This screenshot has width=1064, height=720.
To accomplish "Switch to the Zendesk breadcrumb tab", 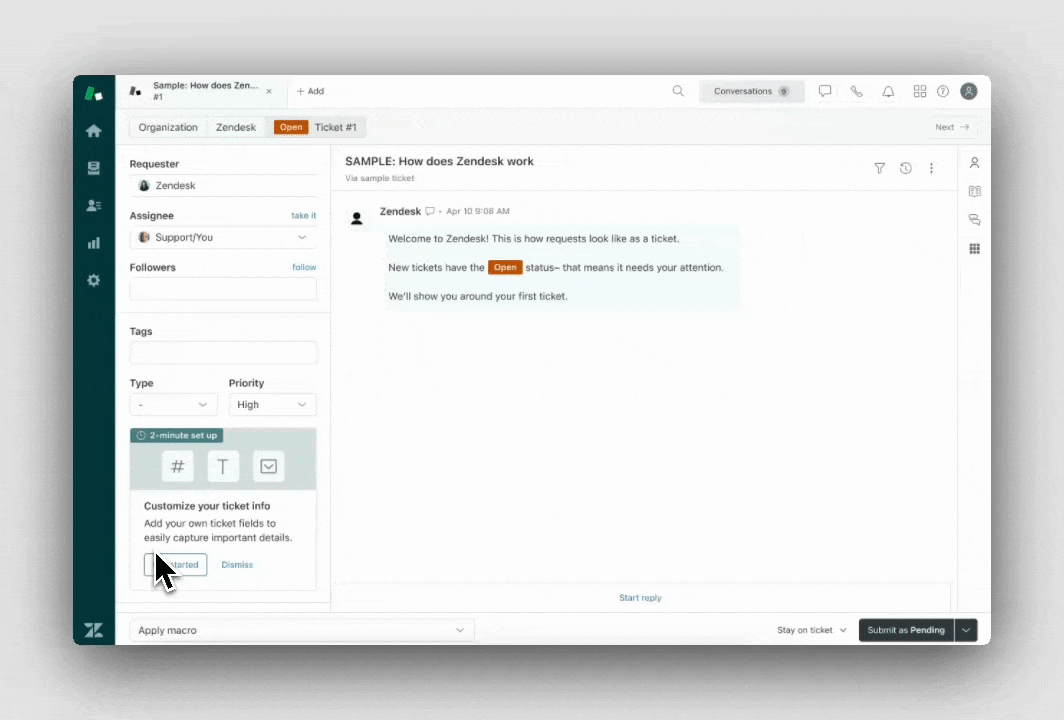I will tap(235, 128).
